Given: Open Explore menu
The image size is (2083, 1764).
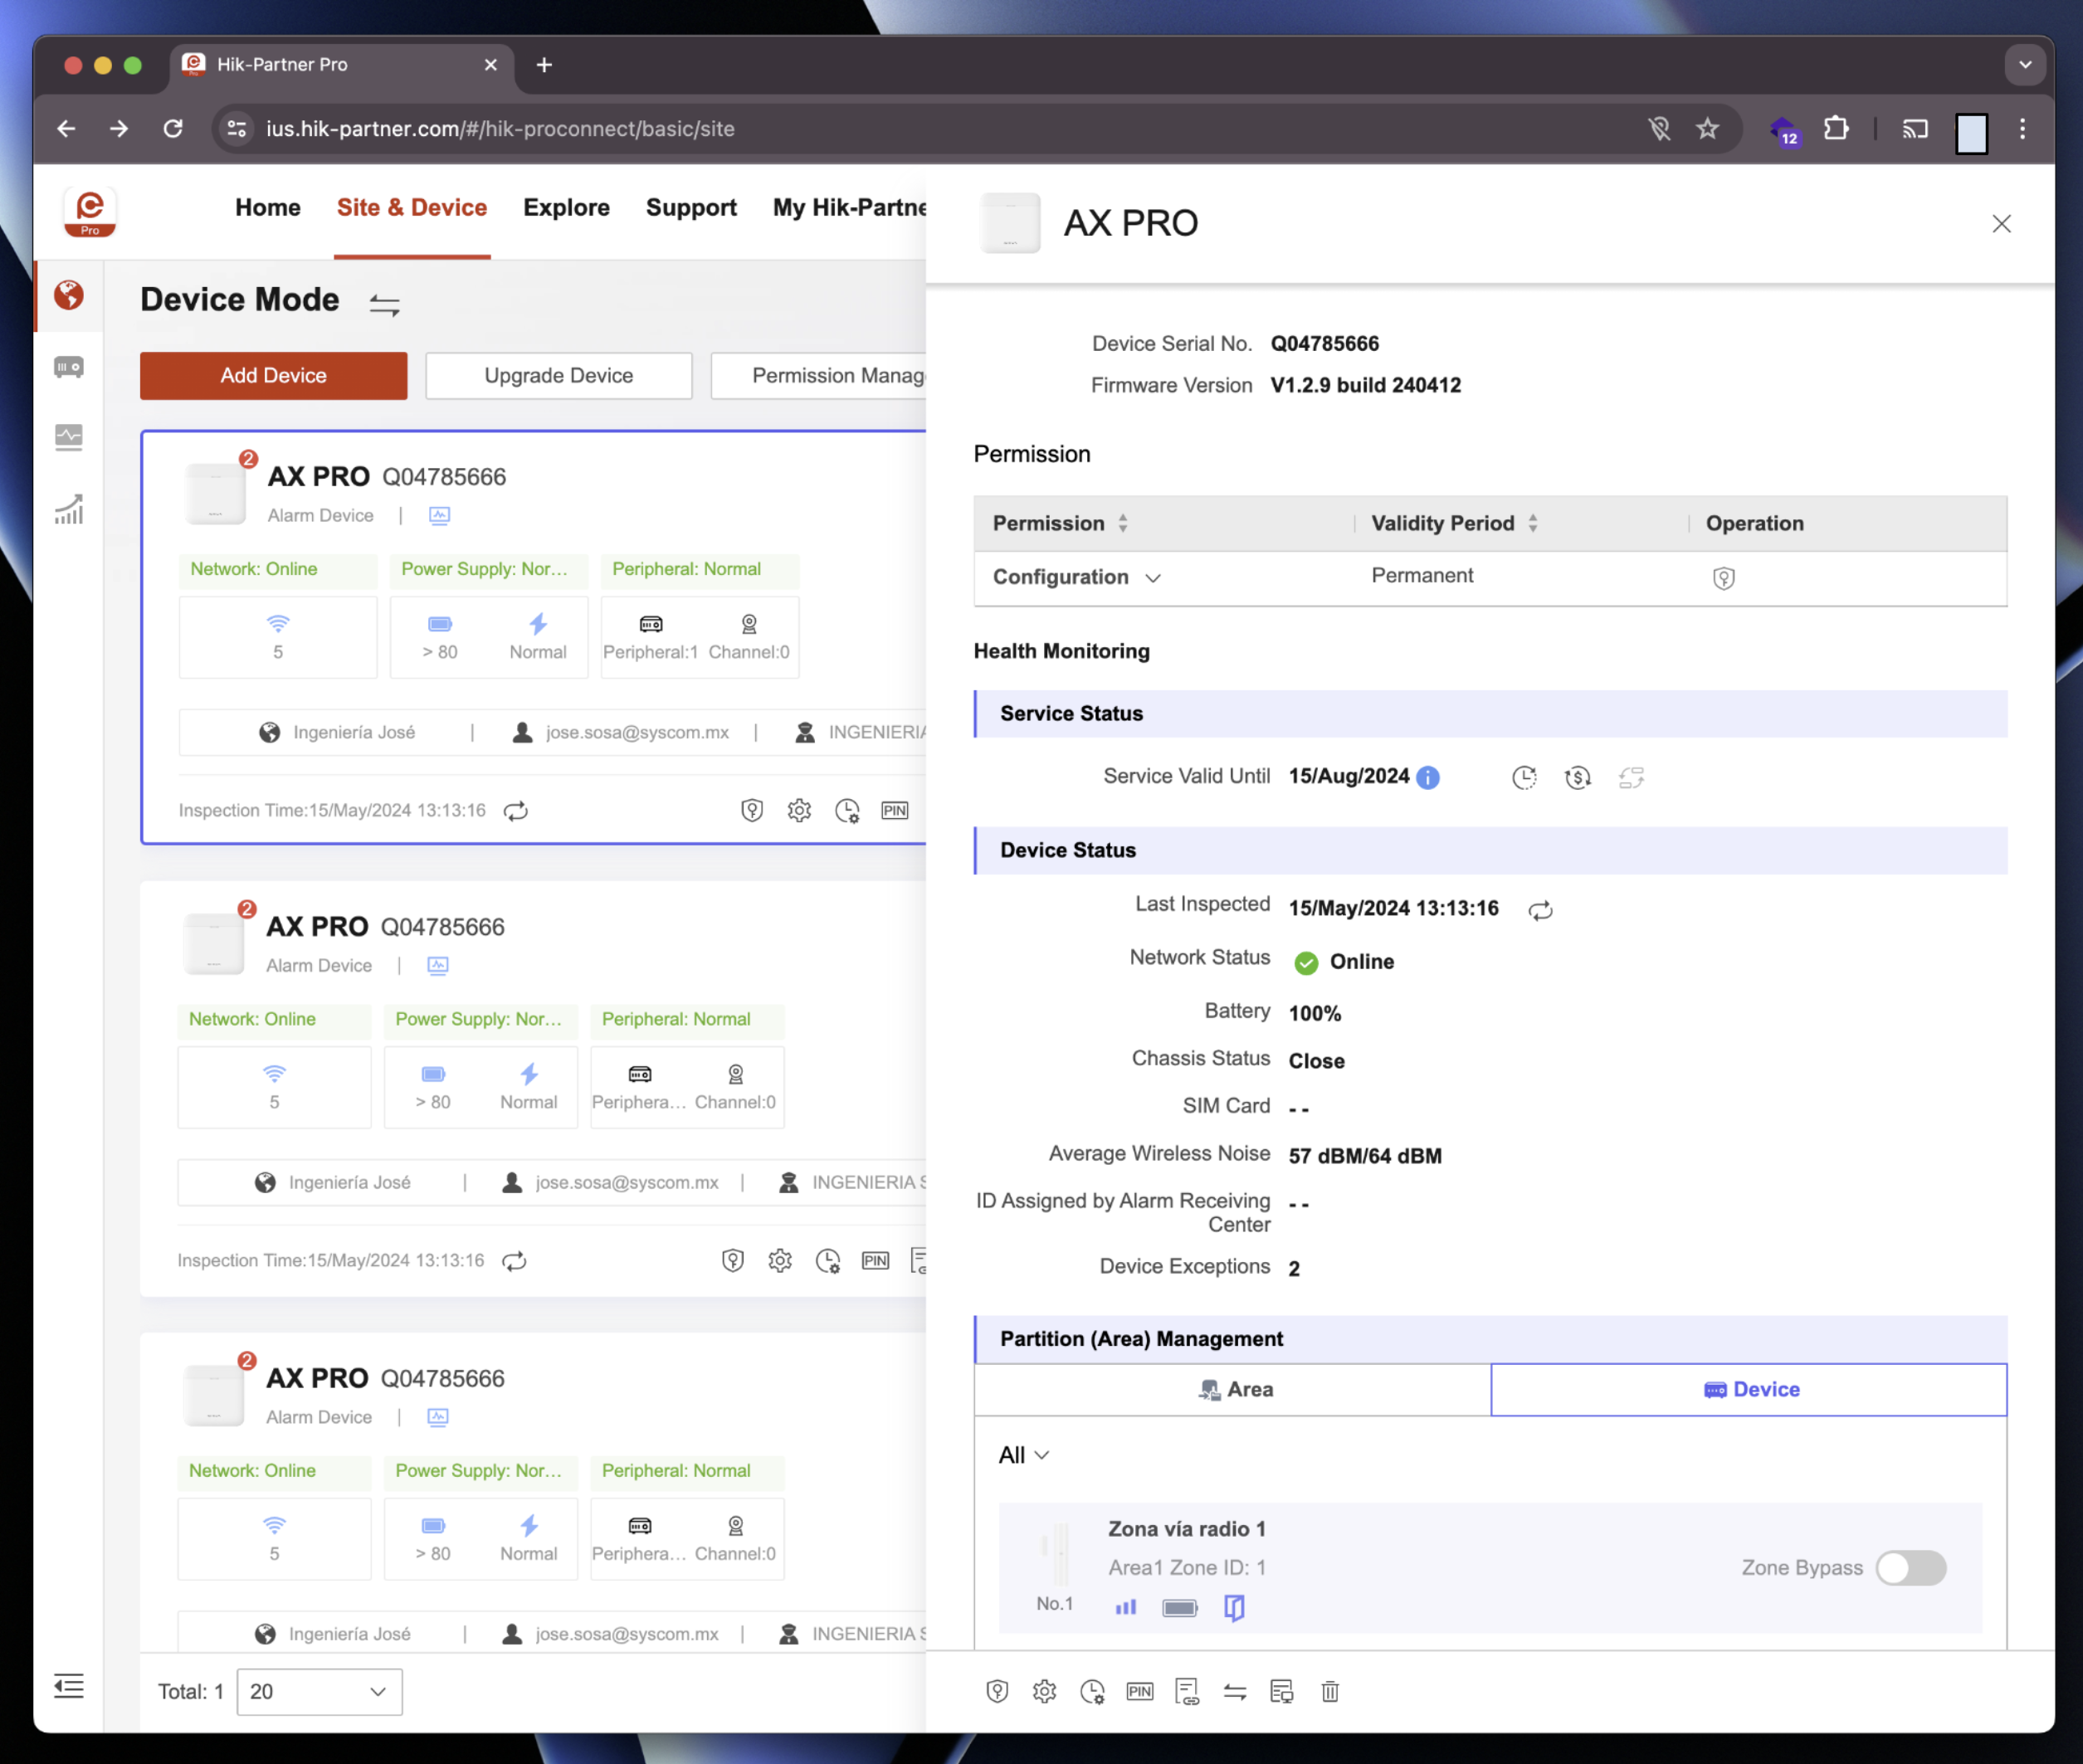Looking at the screenshot, I should click(x=566, y=207).
